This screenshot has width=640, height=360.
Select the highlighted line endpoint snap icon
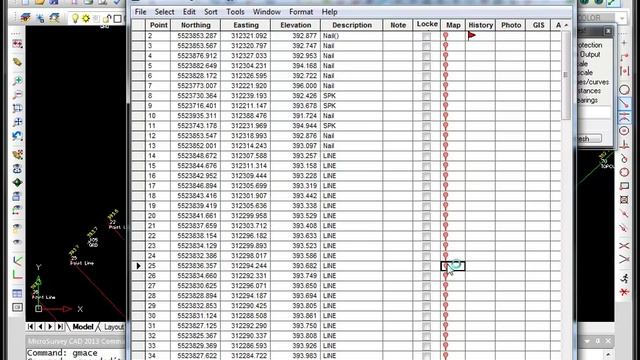pos(624,104)
